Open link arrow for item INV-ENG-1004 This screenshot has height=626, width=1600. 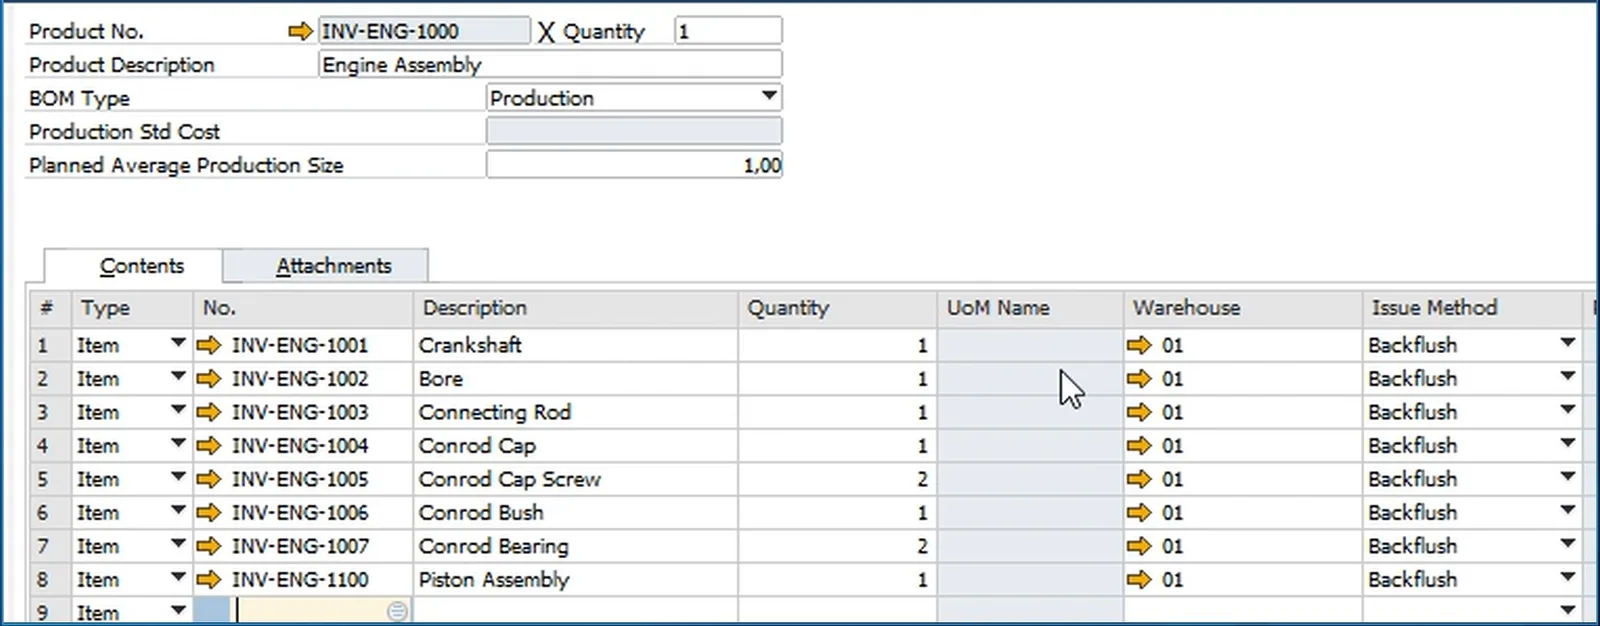[209, 446]
